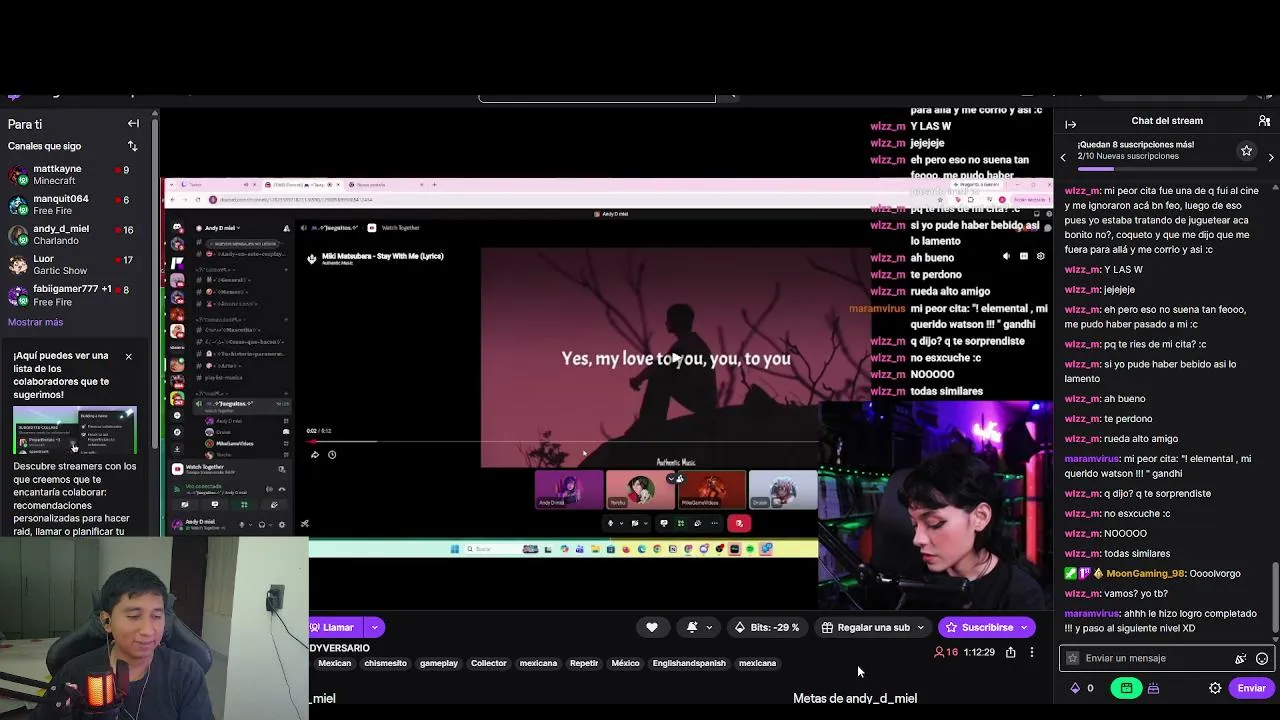Share the stream with the share icon
Screen dimensions: 1280x720
(1011, 652)
